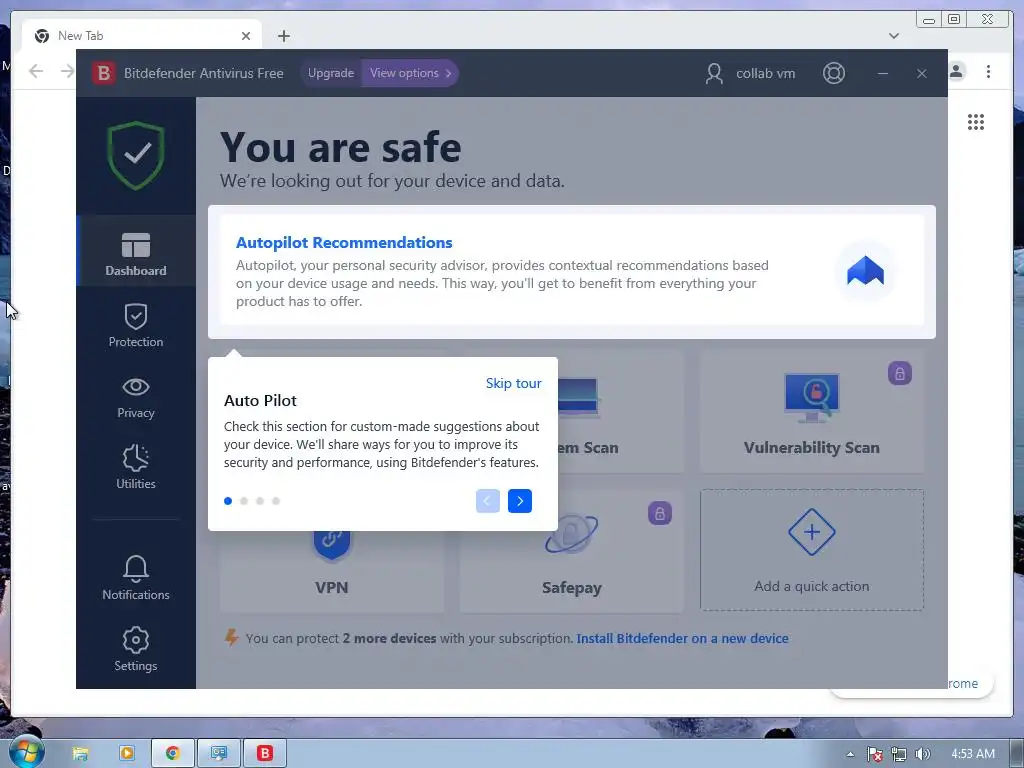Viewport: 1024px width, 768px height.
Task: Open the Utilities section
Action: tap(136, 467)
